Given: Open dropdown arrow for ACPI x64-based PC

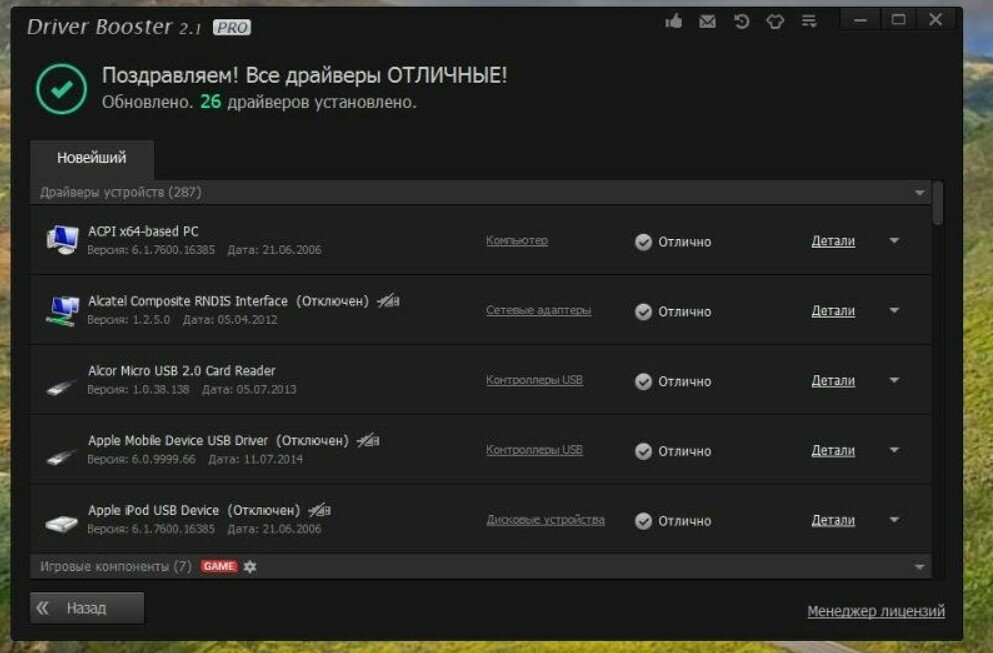Looking at the screenshot, I should point(894,241).
